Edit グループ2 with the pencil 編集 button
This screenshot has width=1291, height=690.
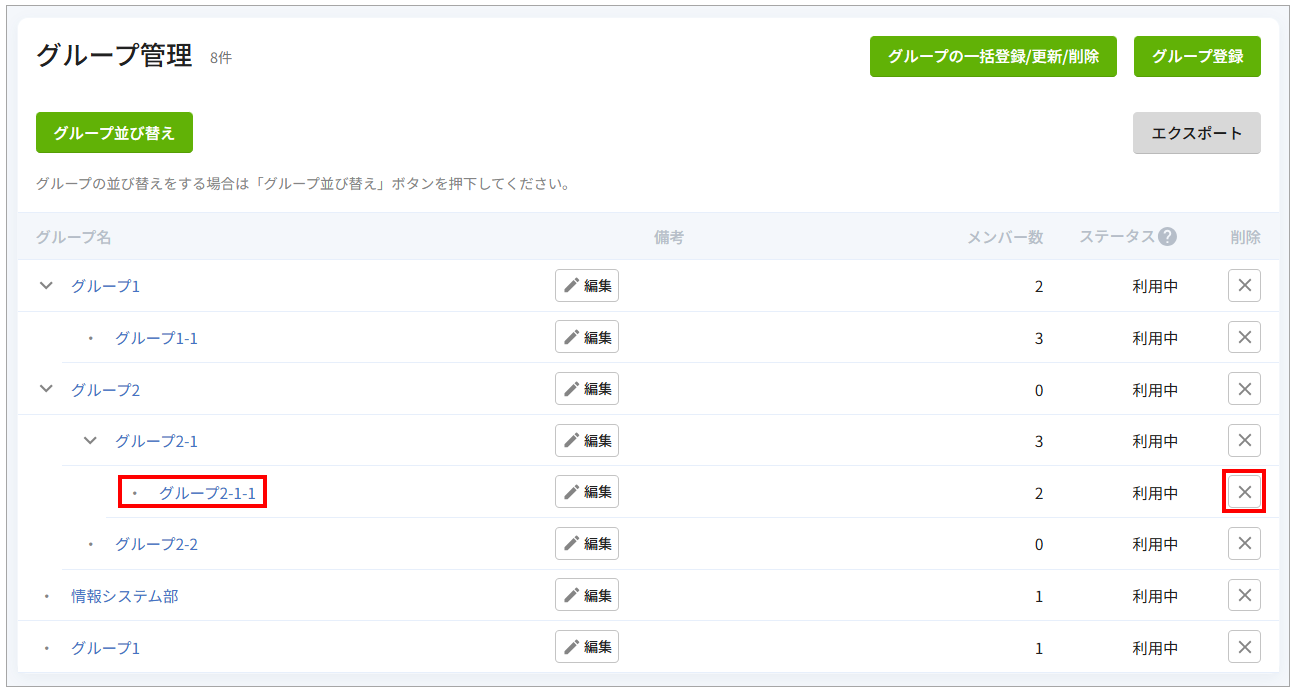point(587,389)
